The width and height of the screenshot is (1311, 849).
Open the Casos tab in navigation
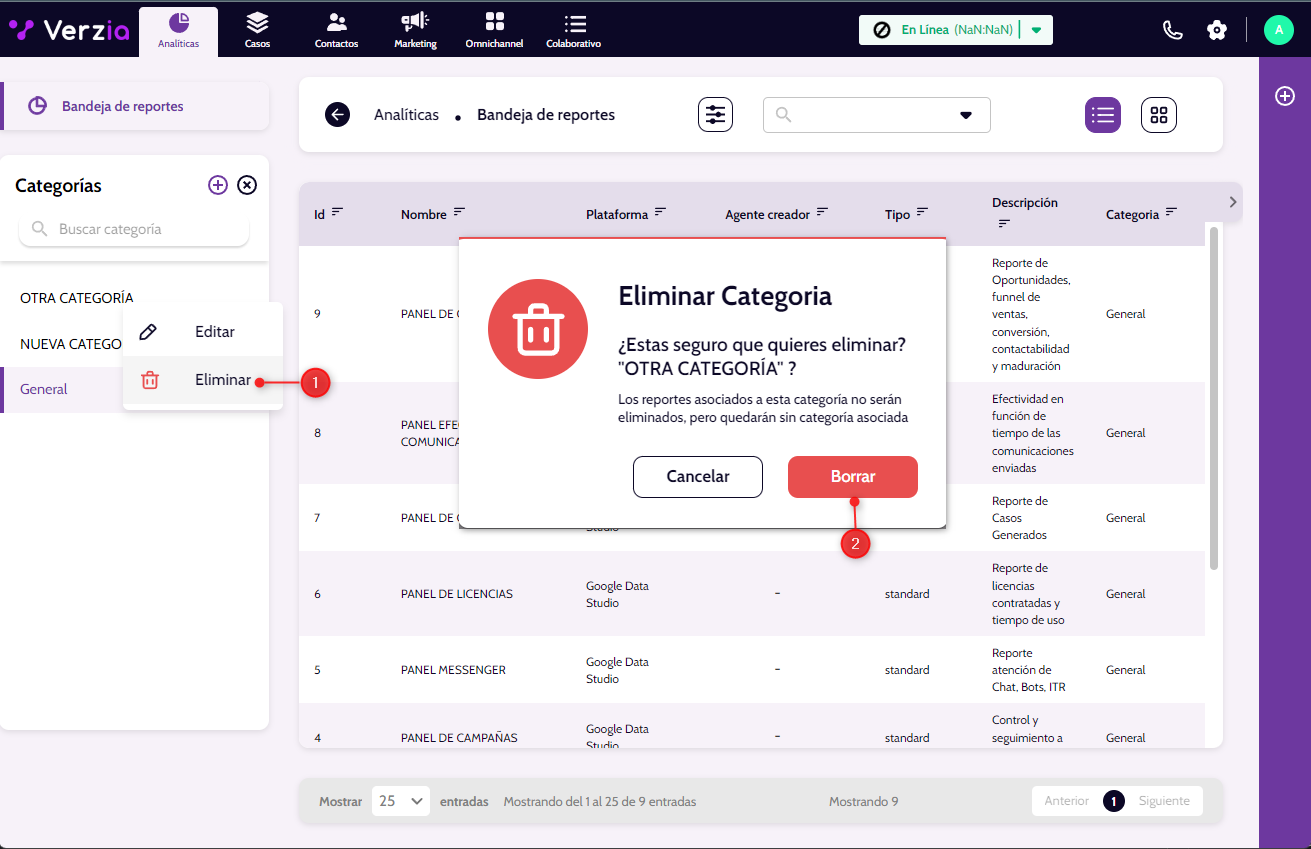(x=257, y=30)
